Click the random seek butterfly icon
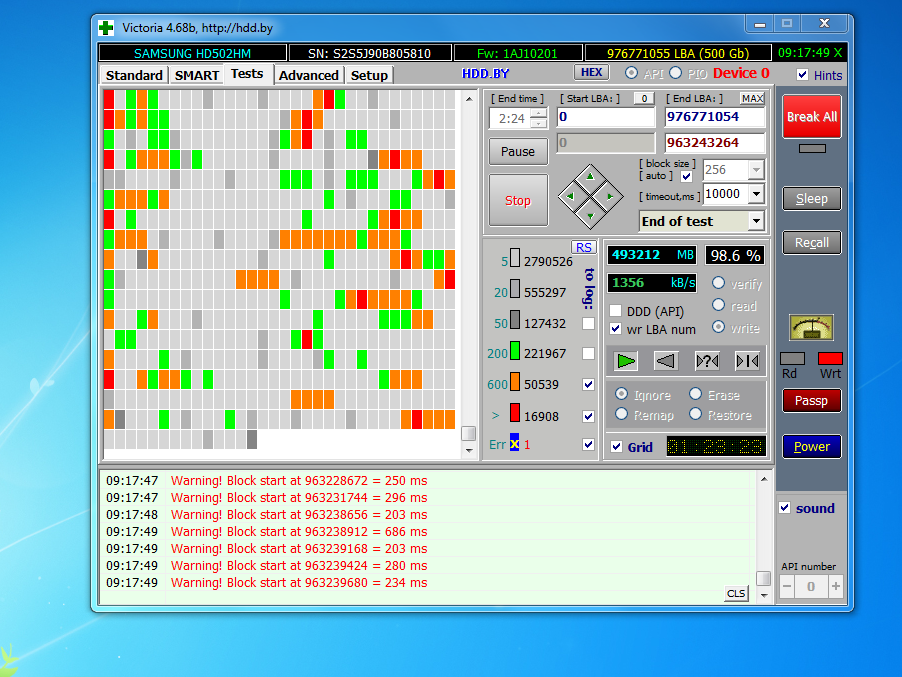Image resolution: width=902 pixels, height=677 pixels. point(707,361)
